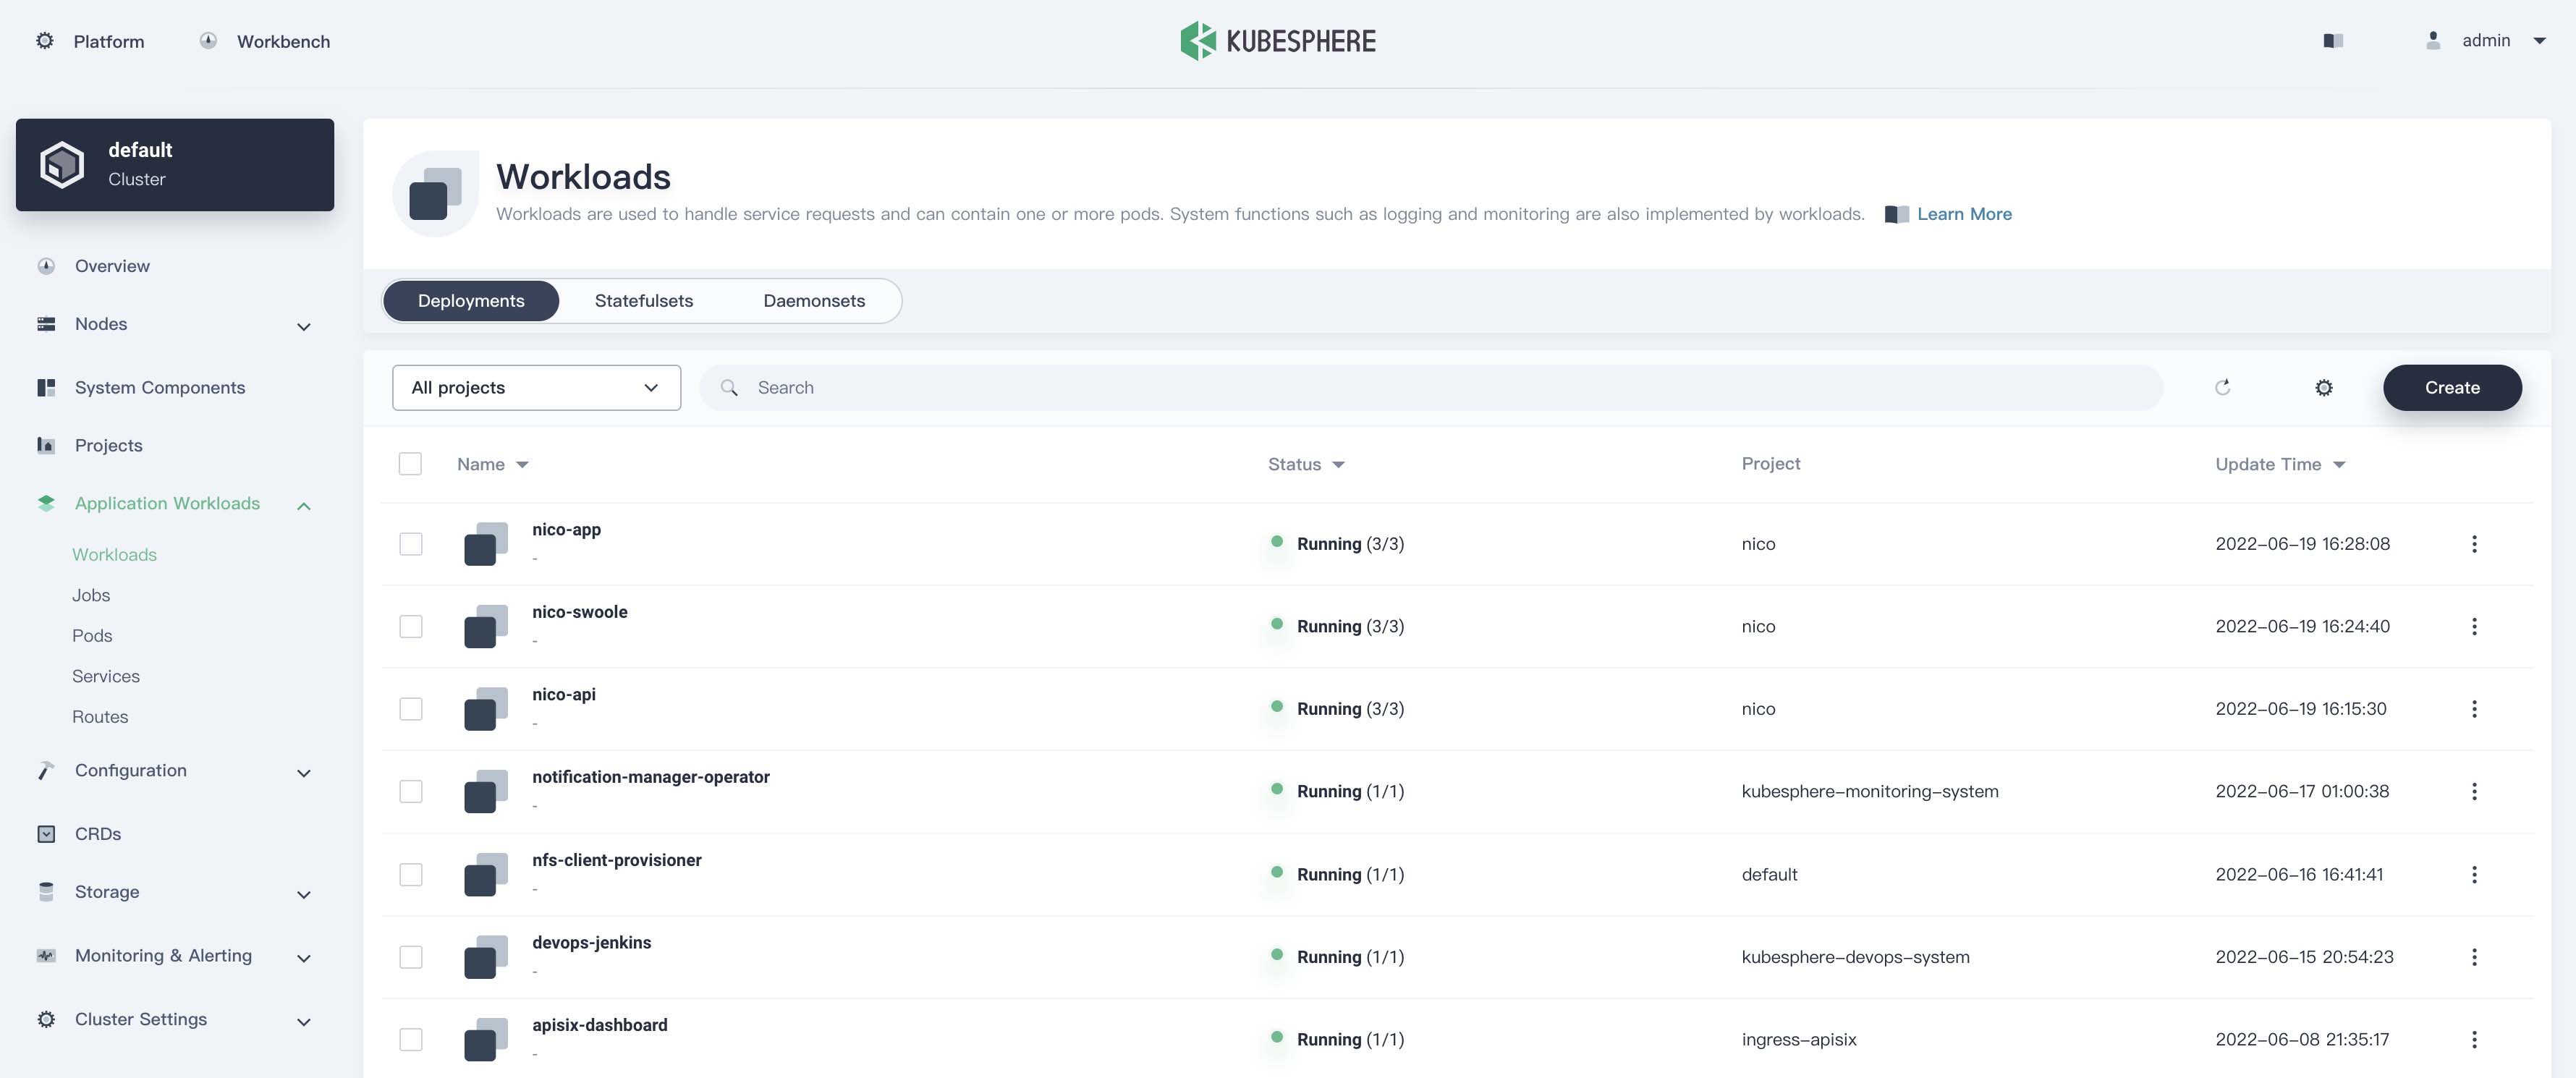Open more actions menu for devops-jenkins
2576x1078 pixels.
[x=2474, y=957]
